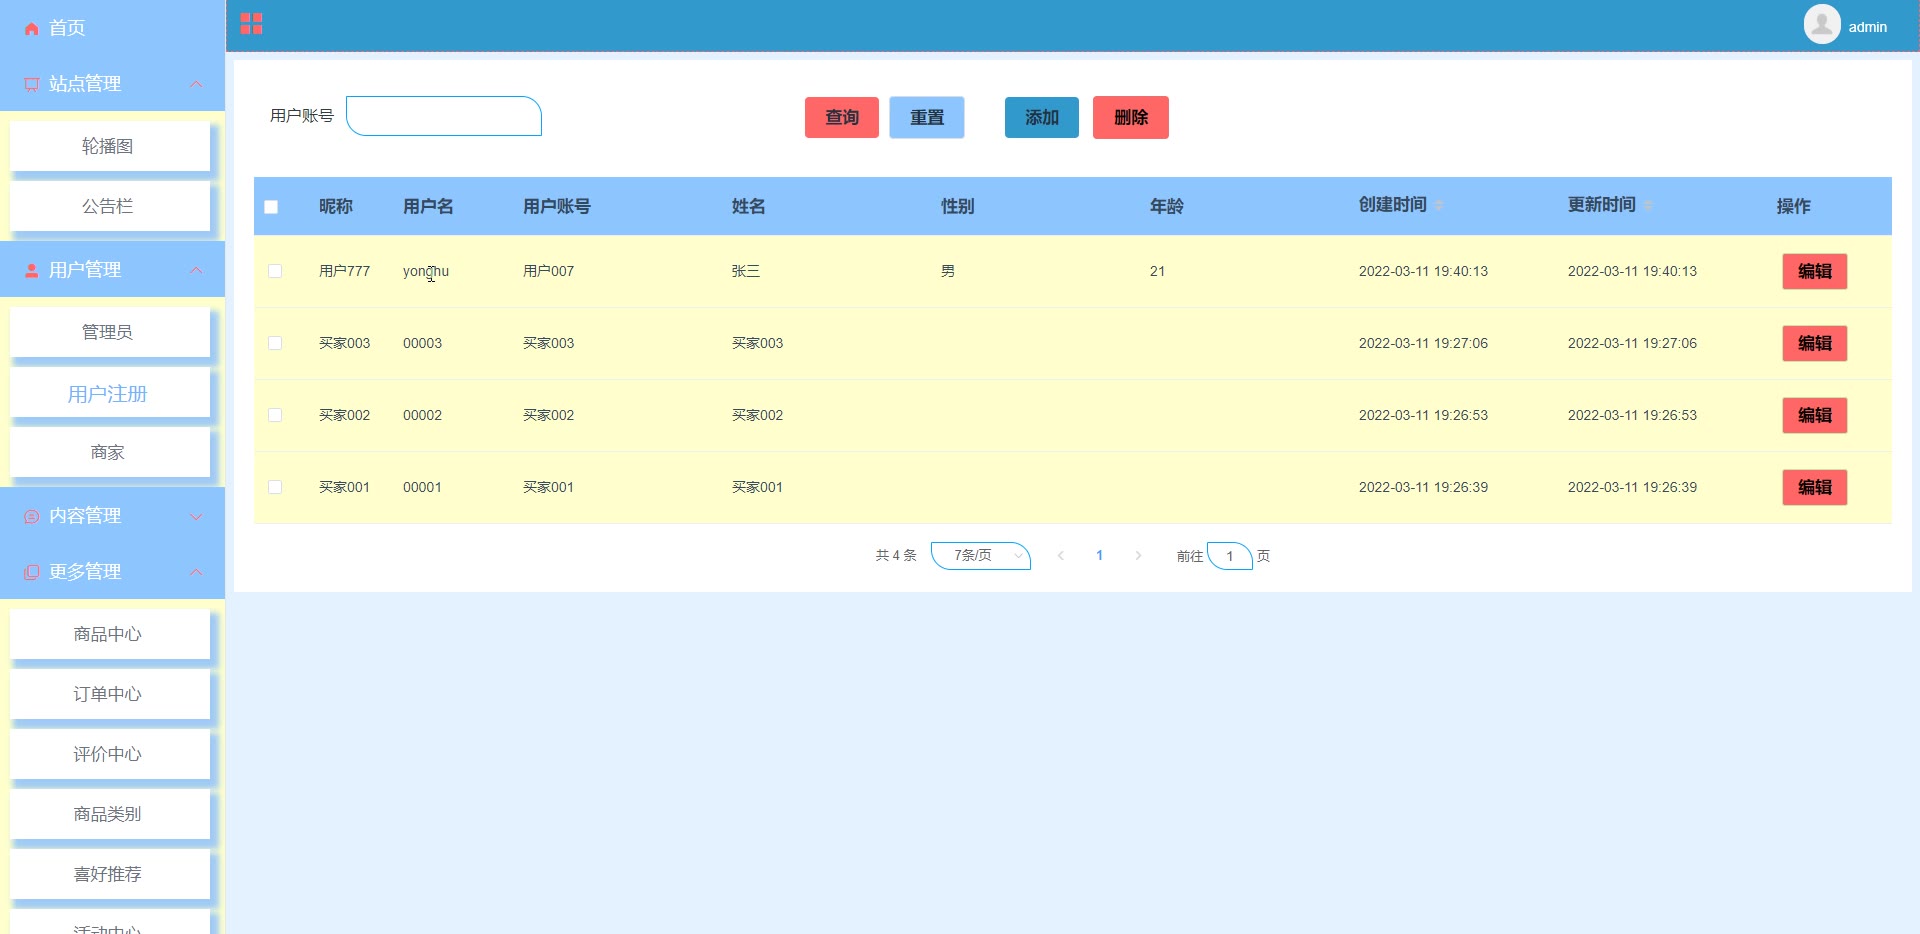Click the 用户管理 person icon

(31, 271)
